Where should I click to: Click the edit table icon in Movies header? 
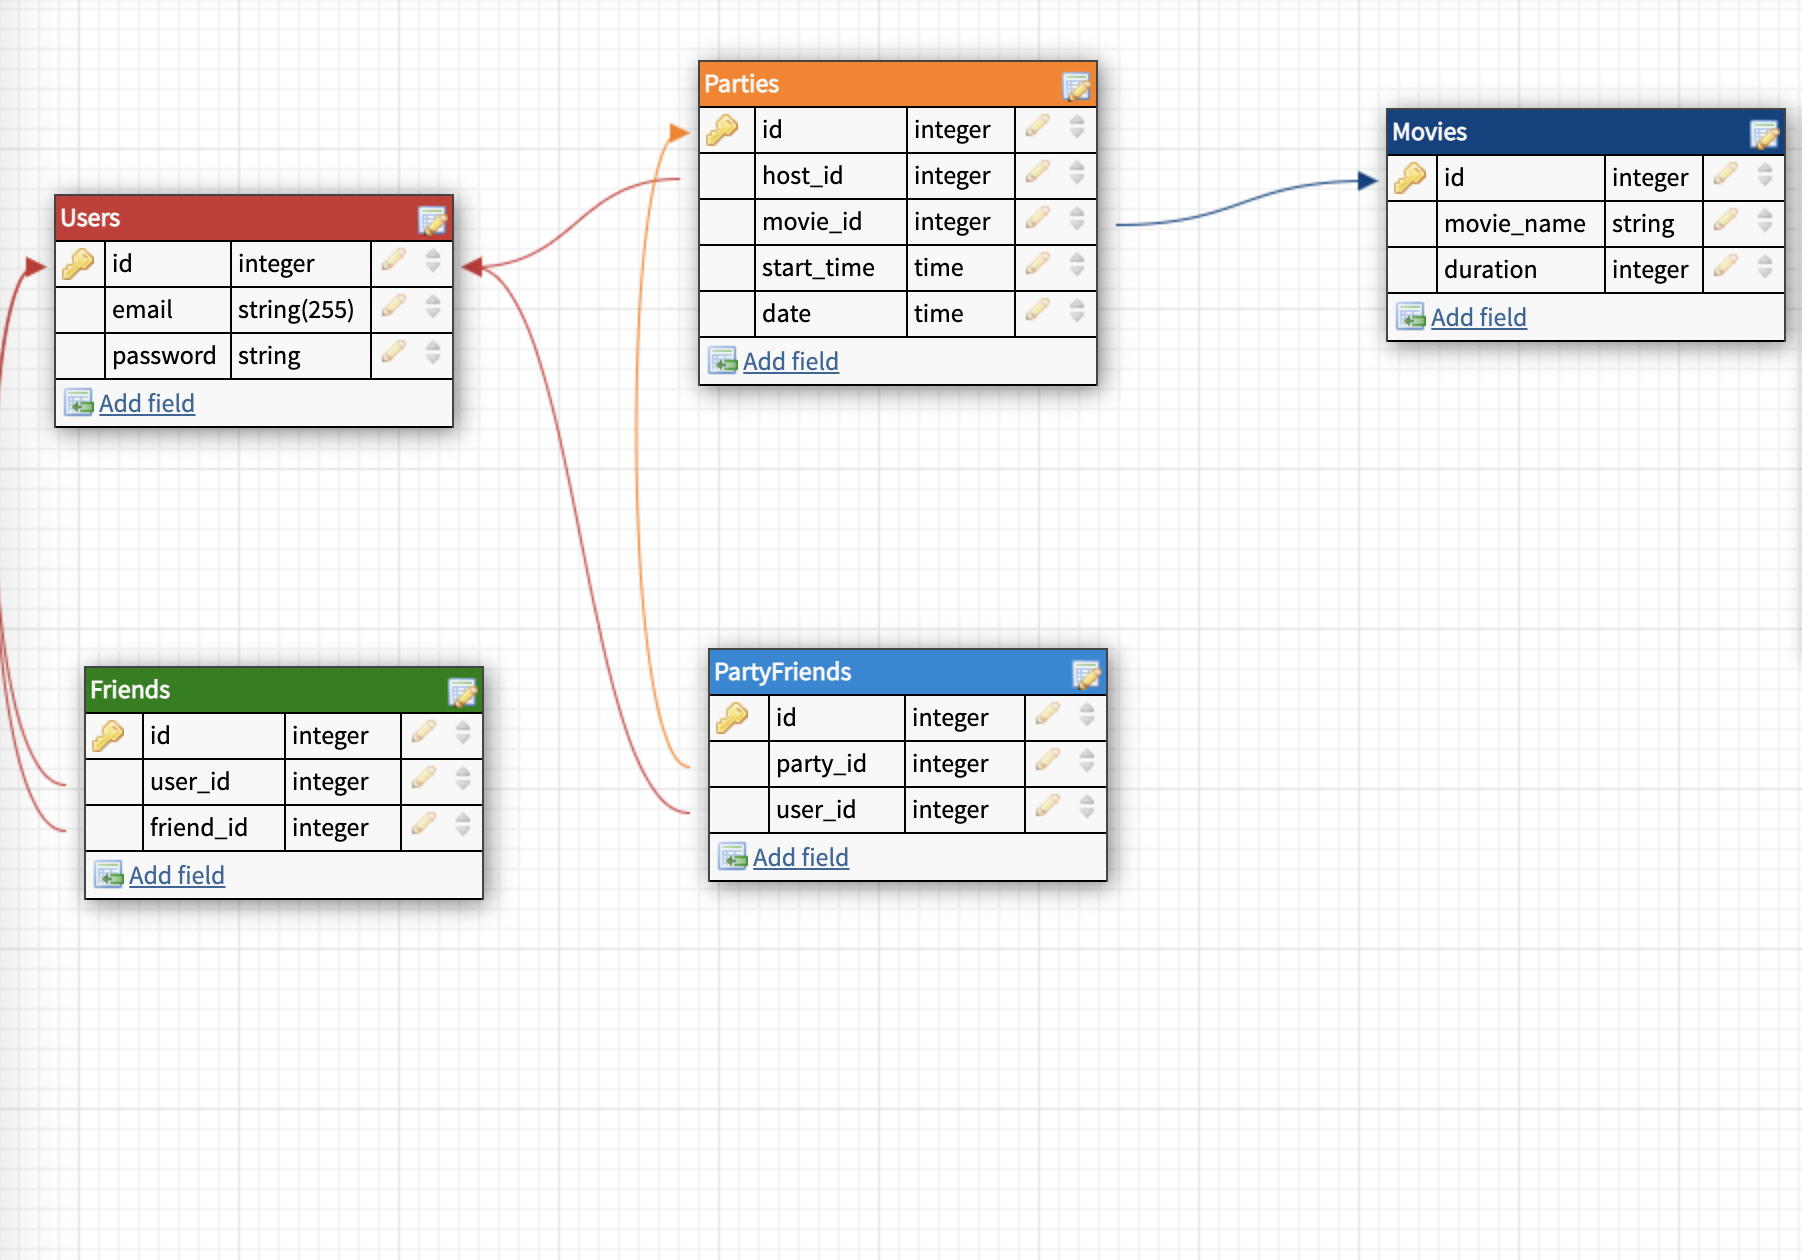tap(1764, 133)
